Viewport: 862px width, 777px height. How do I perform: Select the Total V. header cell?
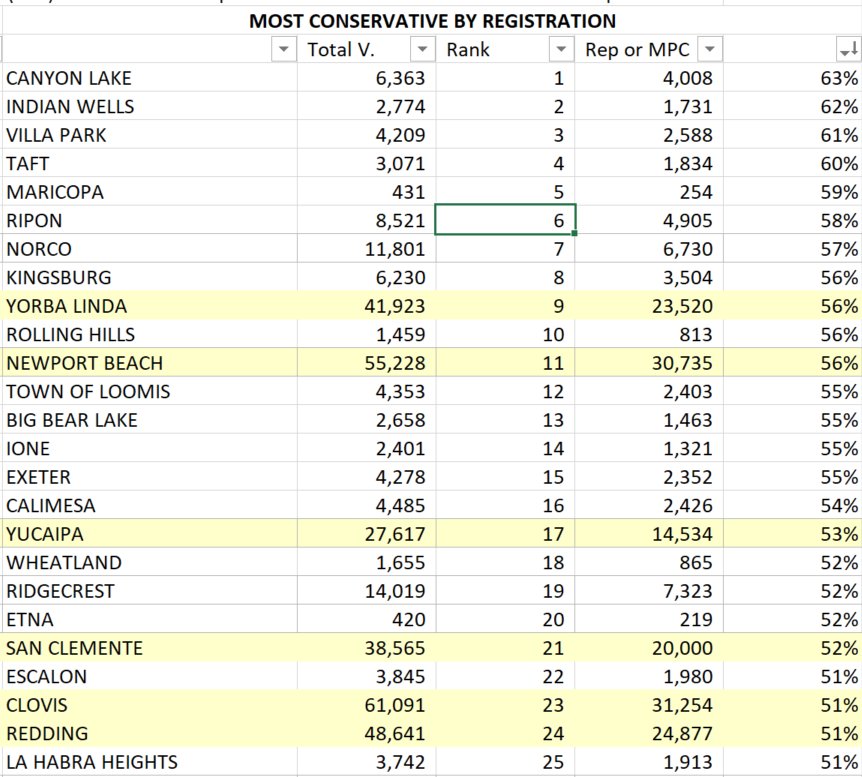coord(366,49)
